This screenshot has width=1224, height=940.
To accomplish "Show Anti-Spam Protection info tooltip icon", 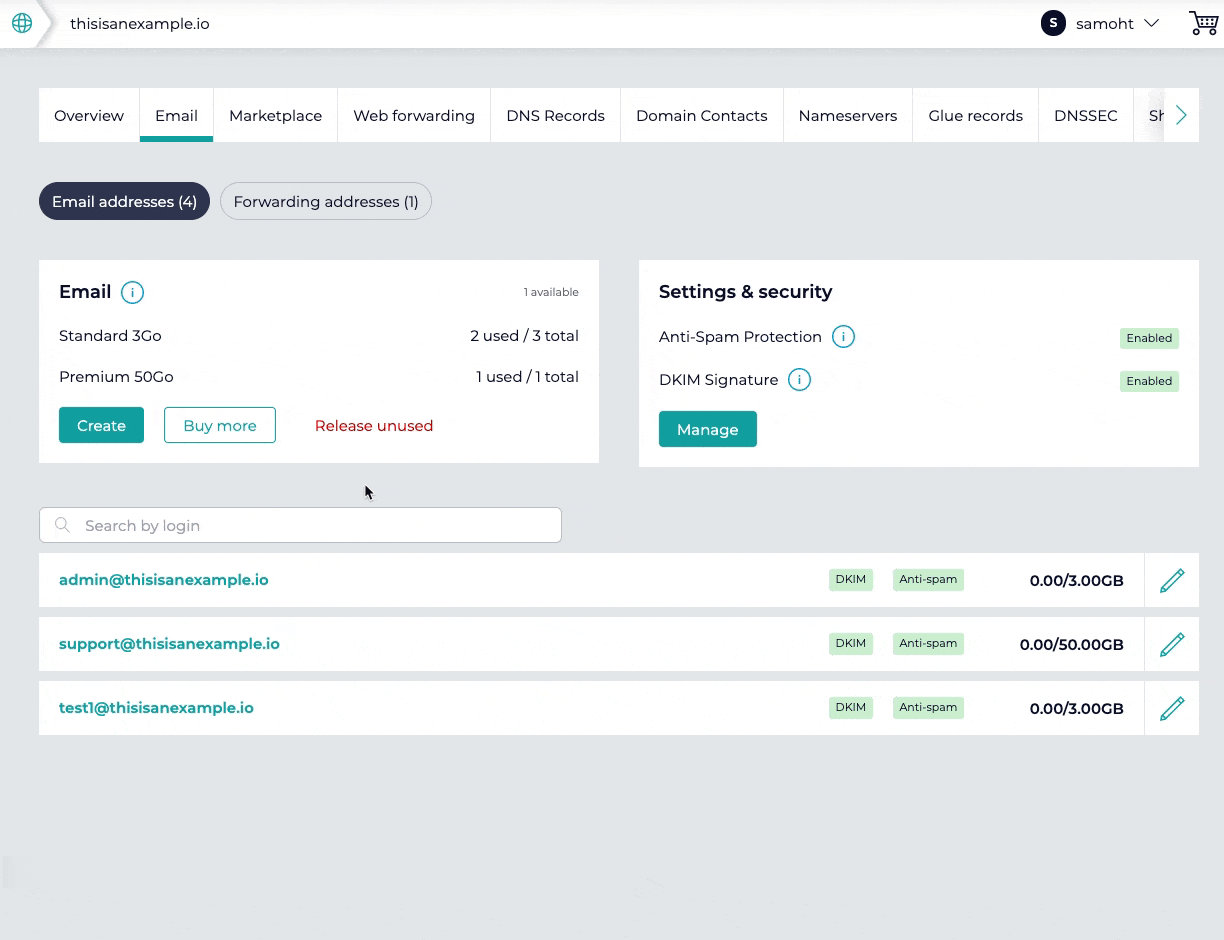I will tap(843, 337).
